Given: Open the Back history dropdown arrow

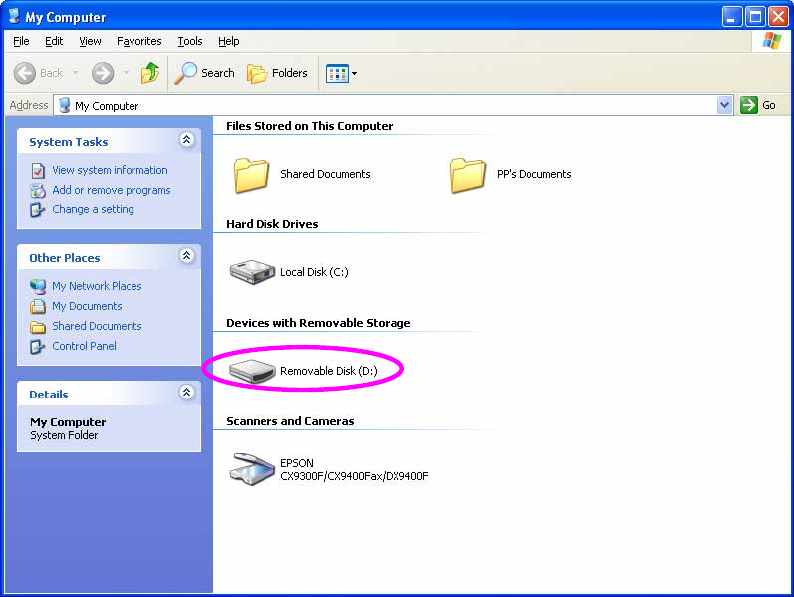Looking at the screenshot, I should click(x=75, y=73).
